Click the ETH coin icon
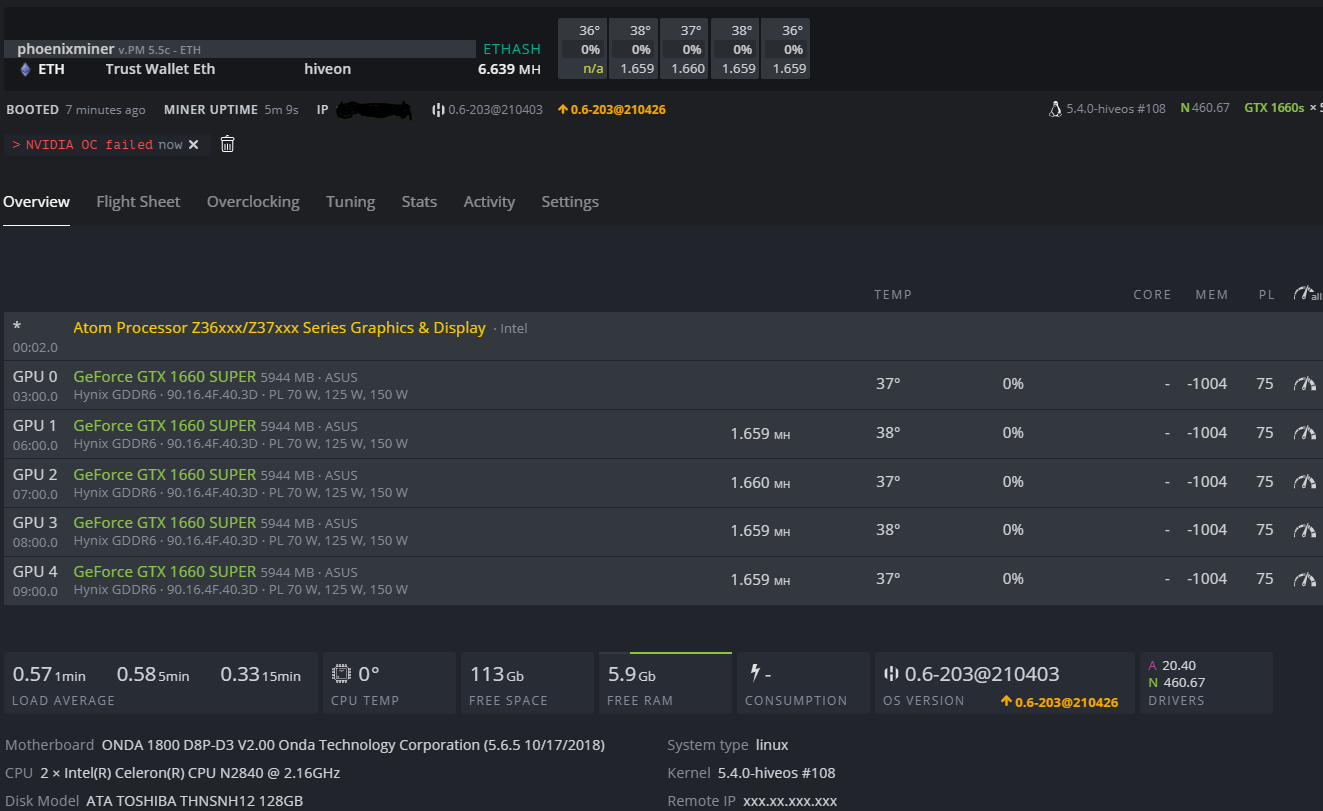This screenshot has width=1323, height=811. 25,69
